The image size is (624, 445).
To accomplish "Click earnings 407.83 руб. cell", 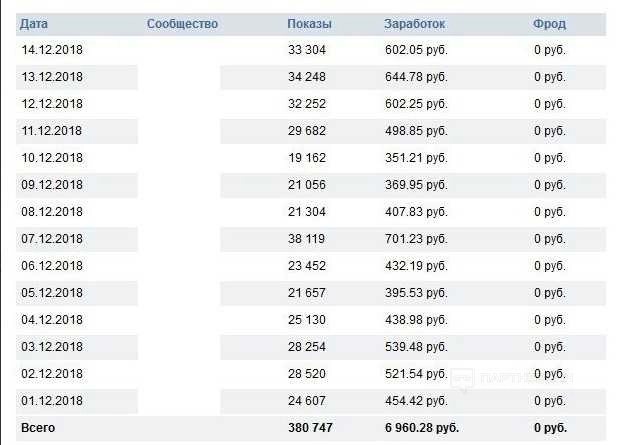I will pyautogui.click(x=416, y=212).
